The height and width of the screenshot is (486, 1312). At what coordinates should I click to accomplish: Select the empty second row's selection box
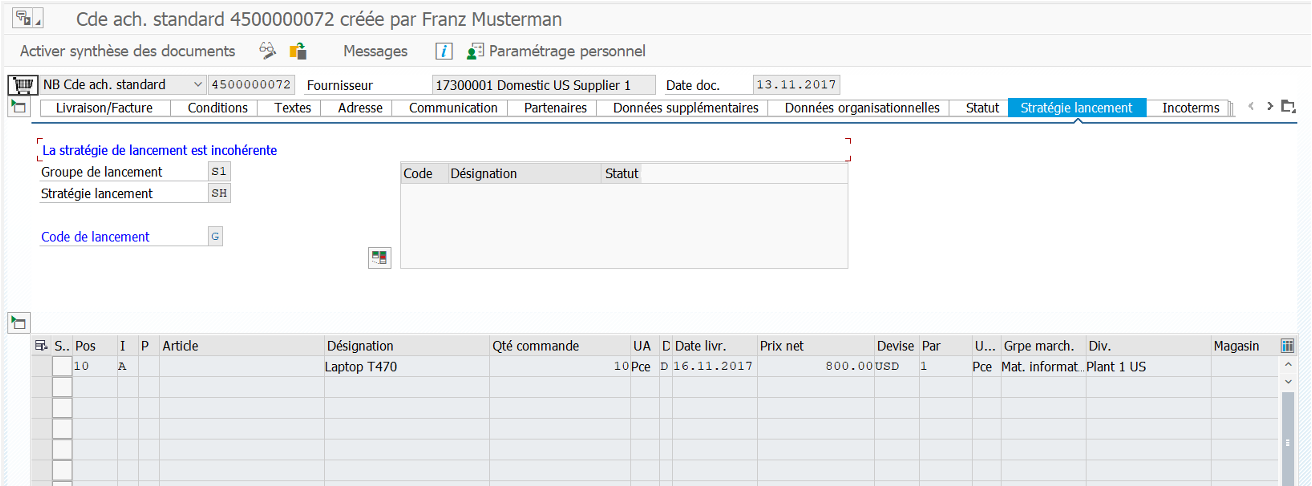click(x=62, y=387)
